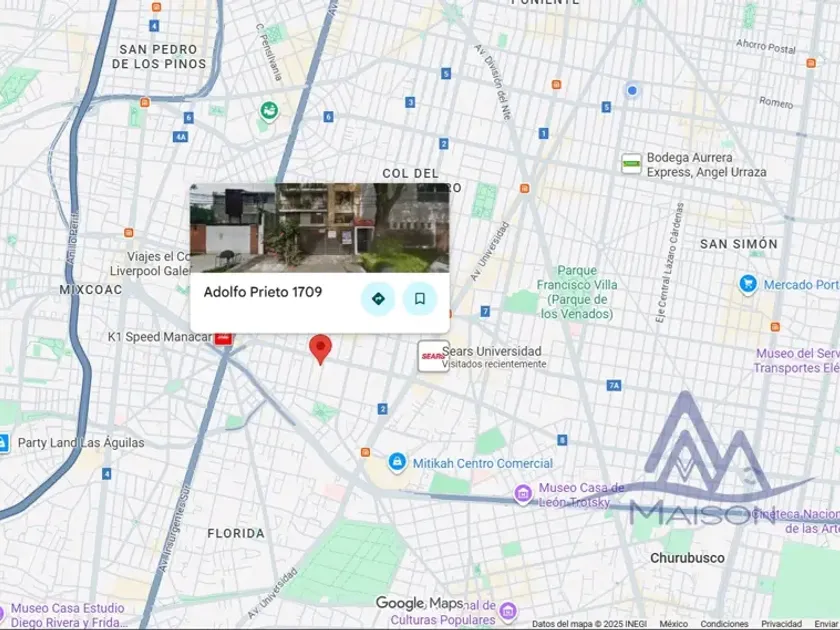
Task: Click the 4A route badge
Action: tap(181, 137)
